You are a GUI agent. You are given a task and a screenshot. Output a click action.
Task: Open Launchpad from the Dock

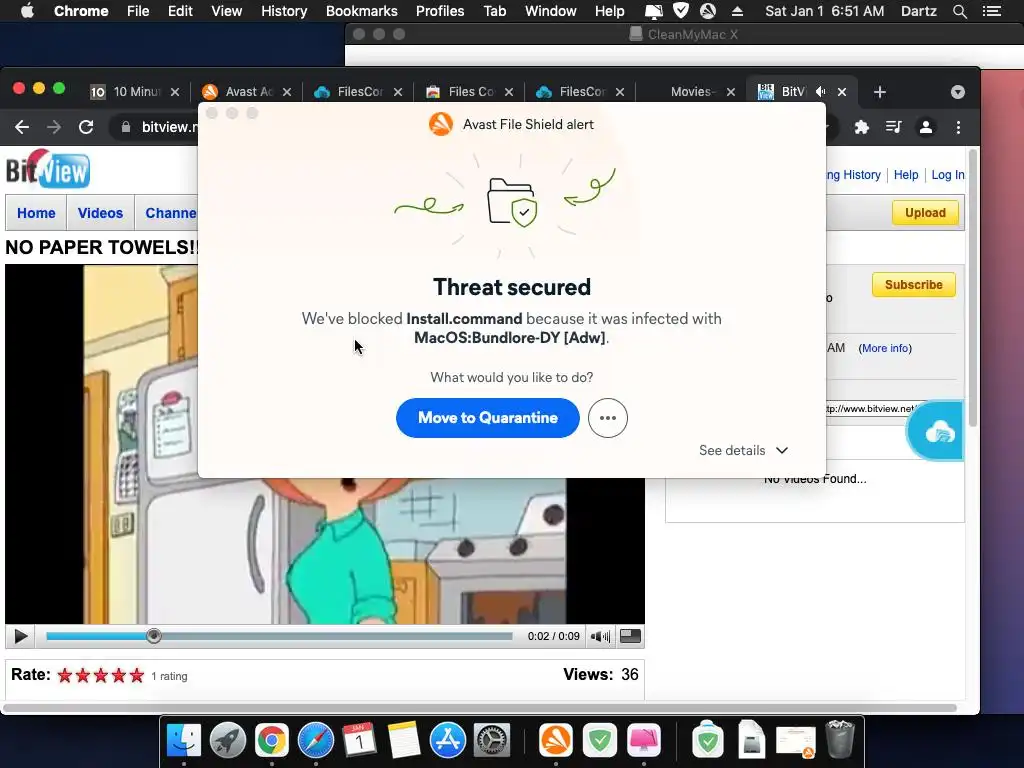[228, 741]
